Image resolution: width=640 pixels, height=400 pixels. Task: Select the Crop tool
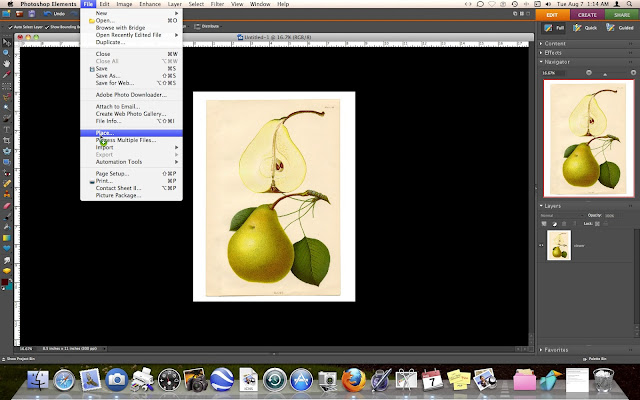pyautogui.click(x=7, y=140)
